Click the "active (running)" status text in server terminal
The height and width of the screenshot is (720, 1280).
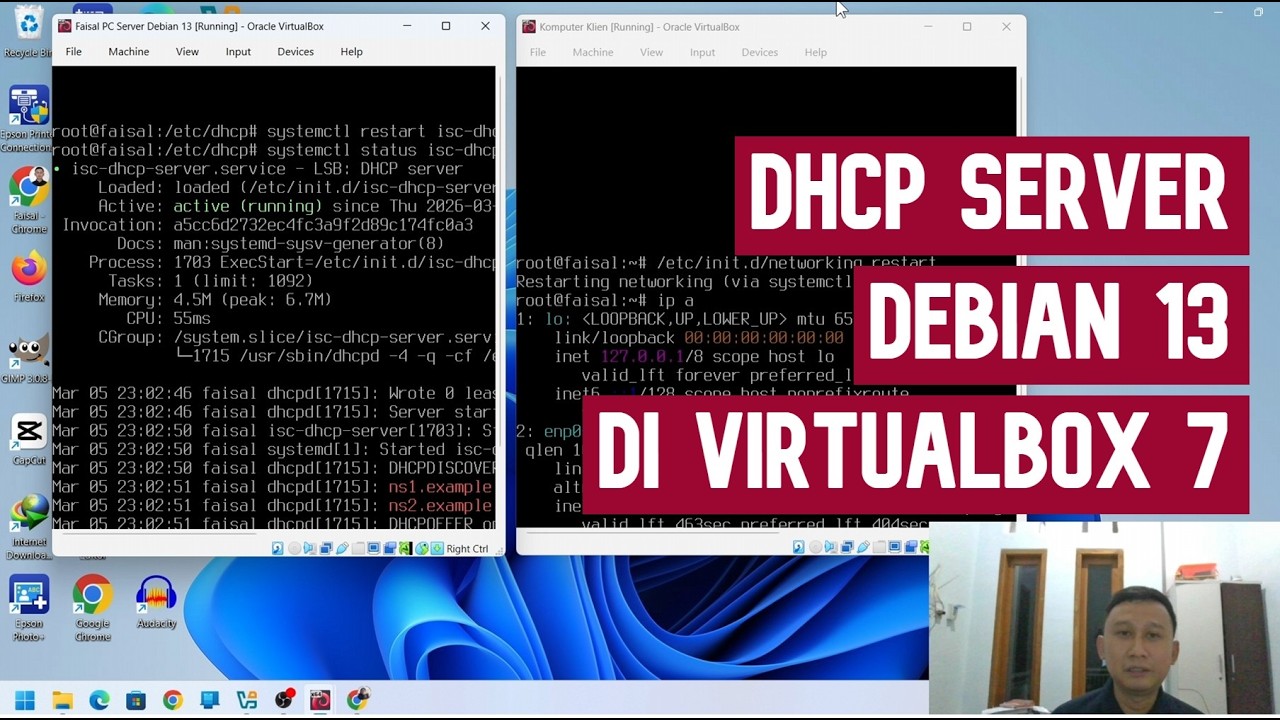tap(248, 206)
